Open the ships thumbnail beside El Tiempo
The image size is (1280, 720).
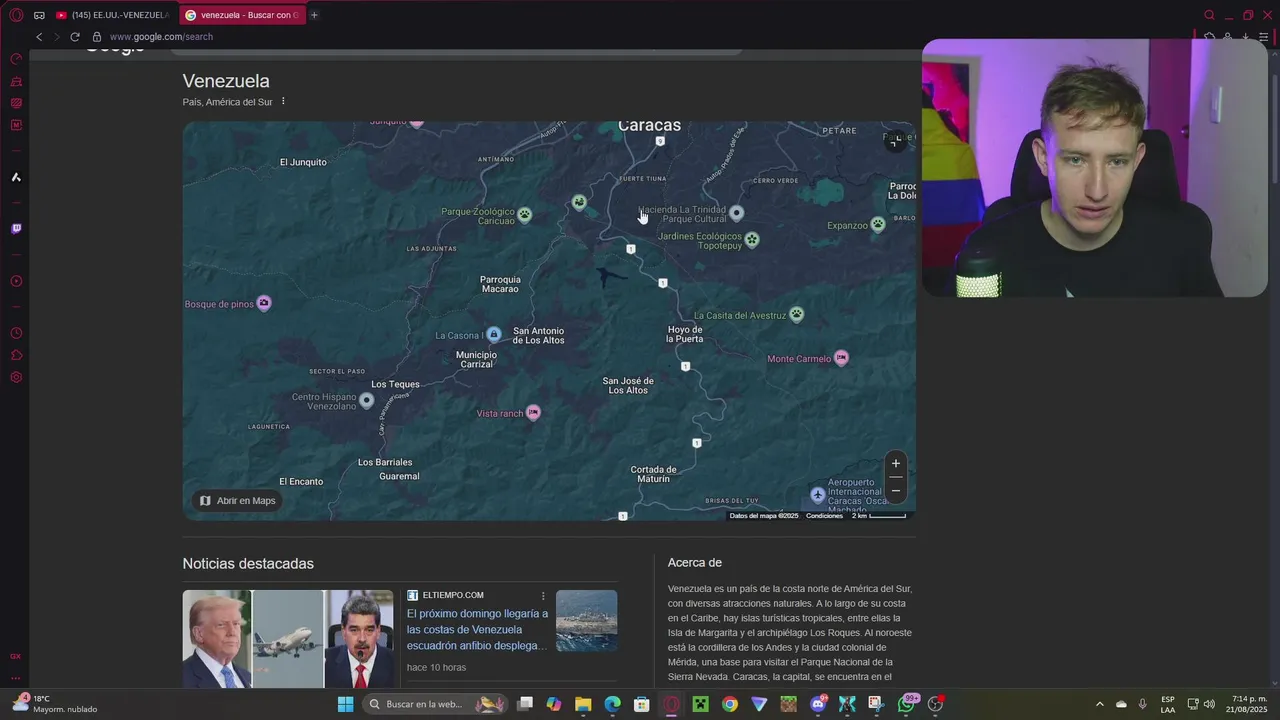[x=587, y=621]
